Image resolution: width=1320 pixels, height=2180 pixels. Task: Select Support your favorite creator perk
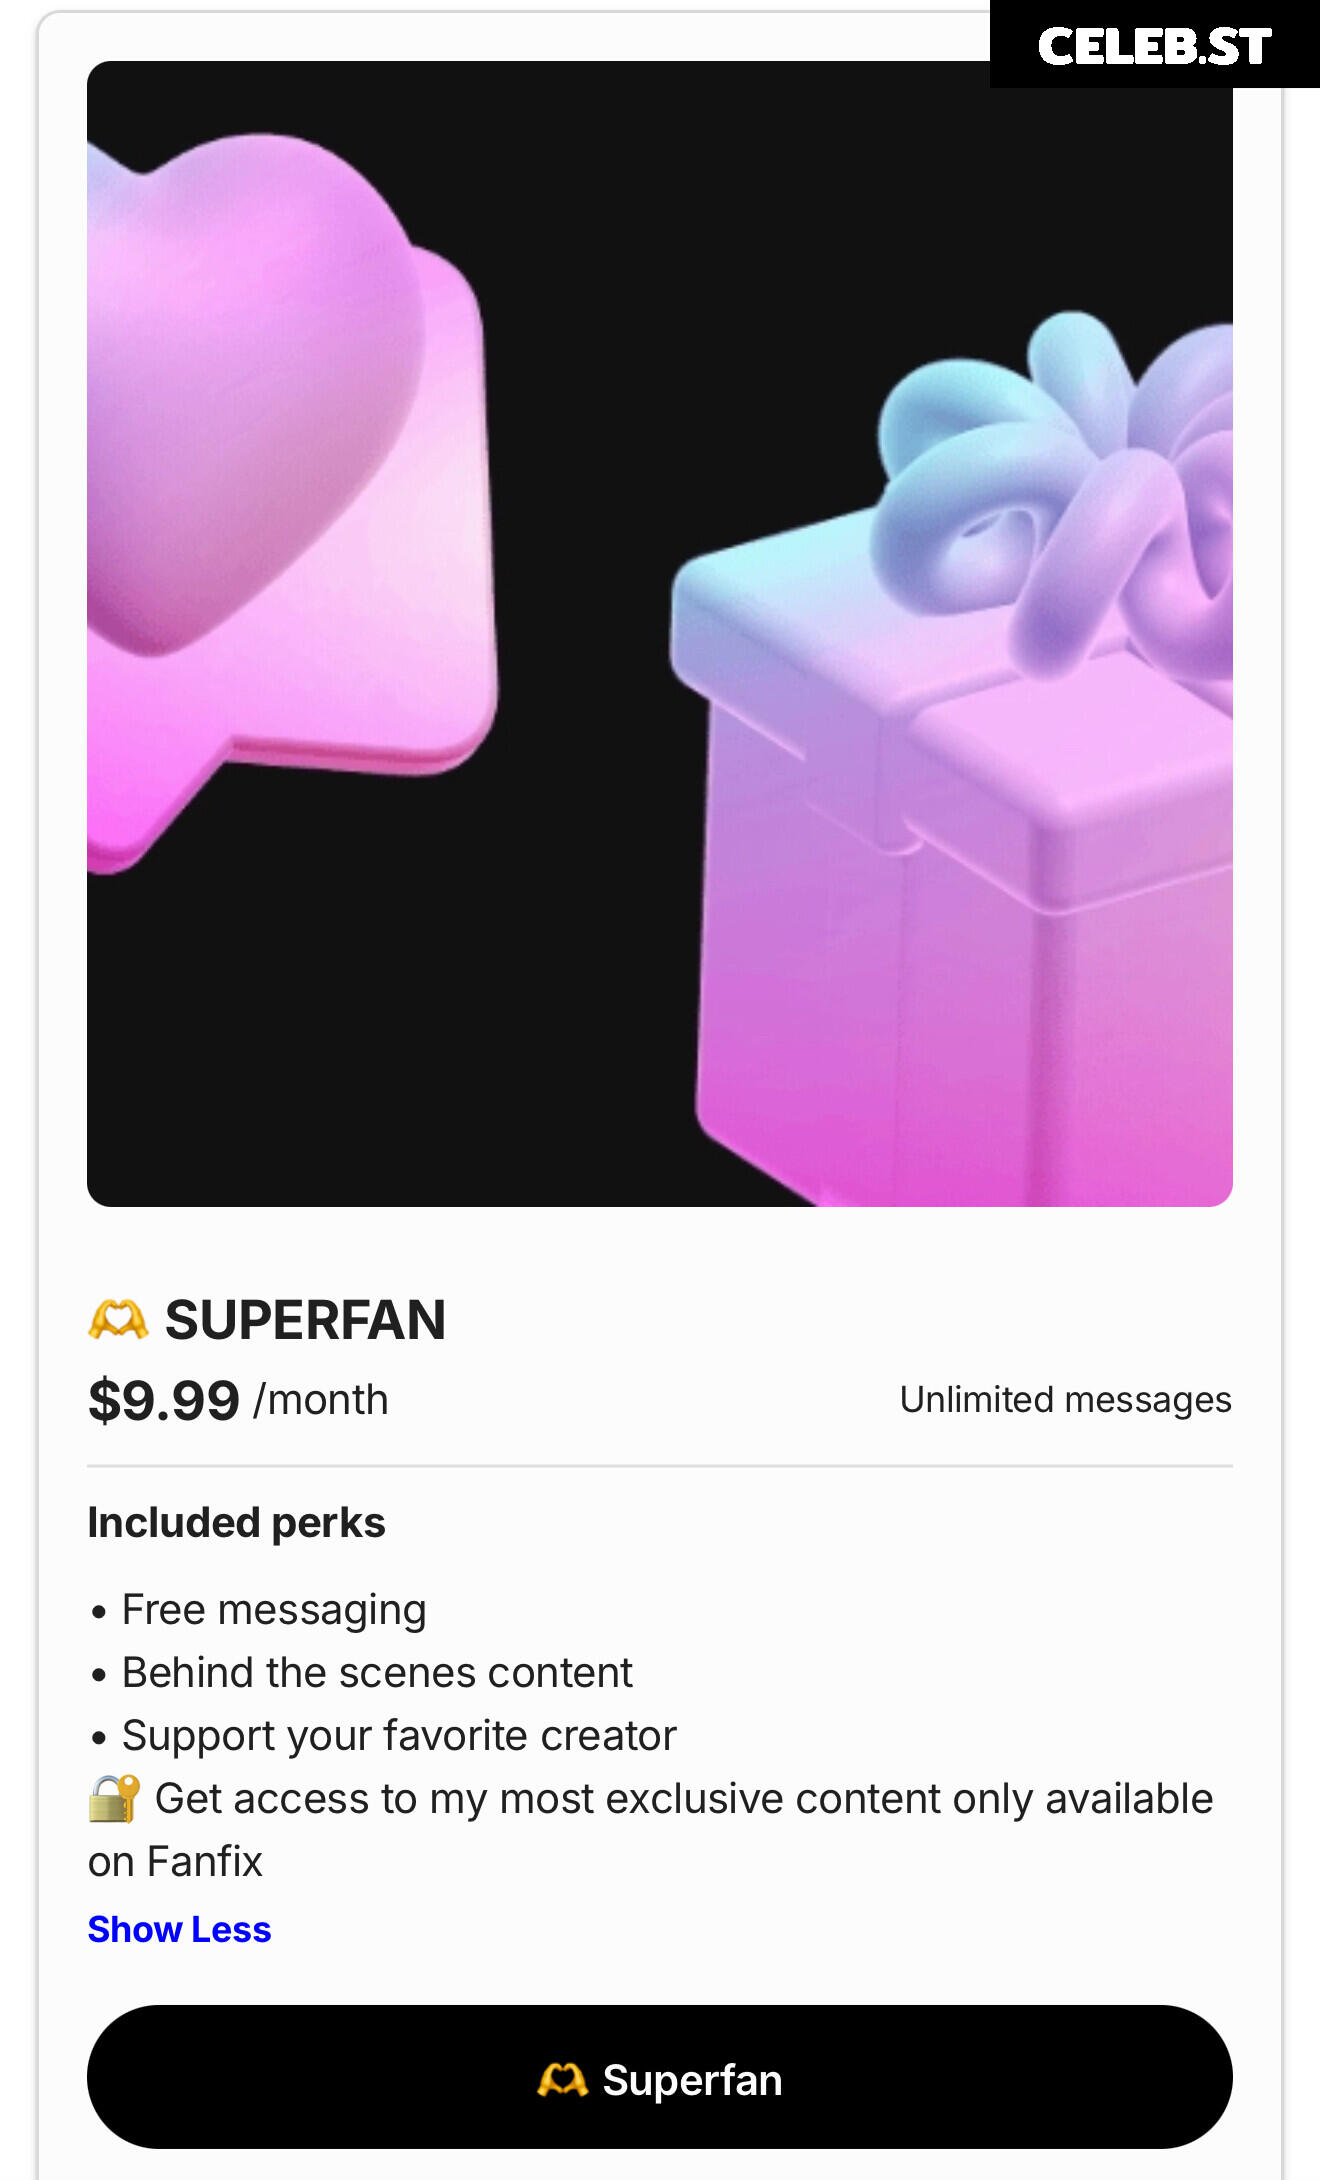pyautogui.click(x=399, y=1736)
